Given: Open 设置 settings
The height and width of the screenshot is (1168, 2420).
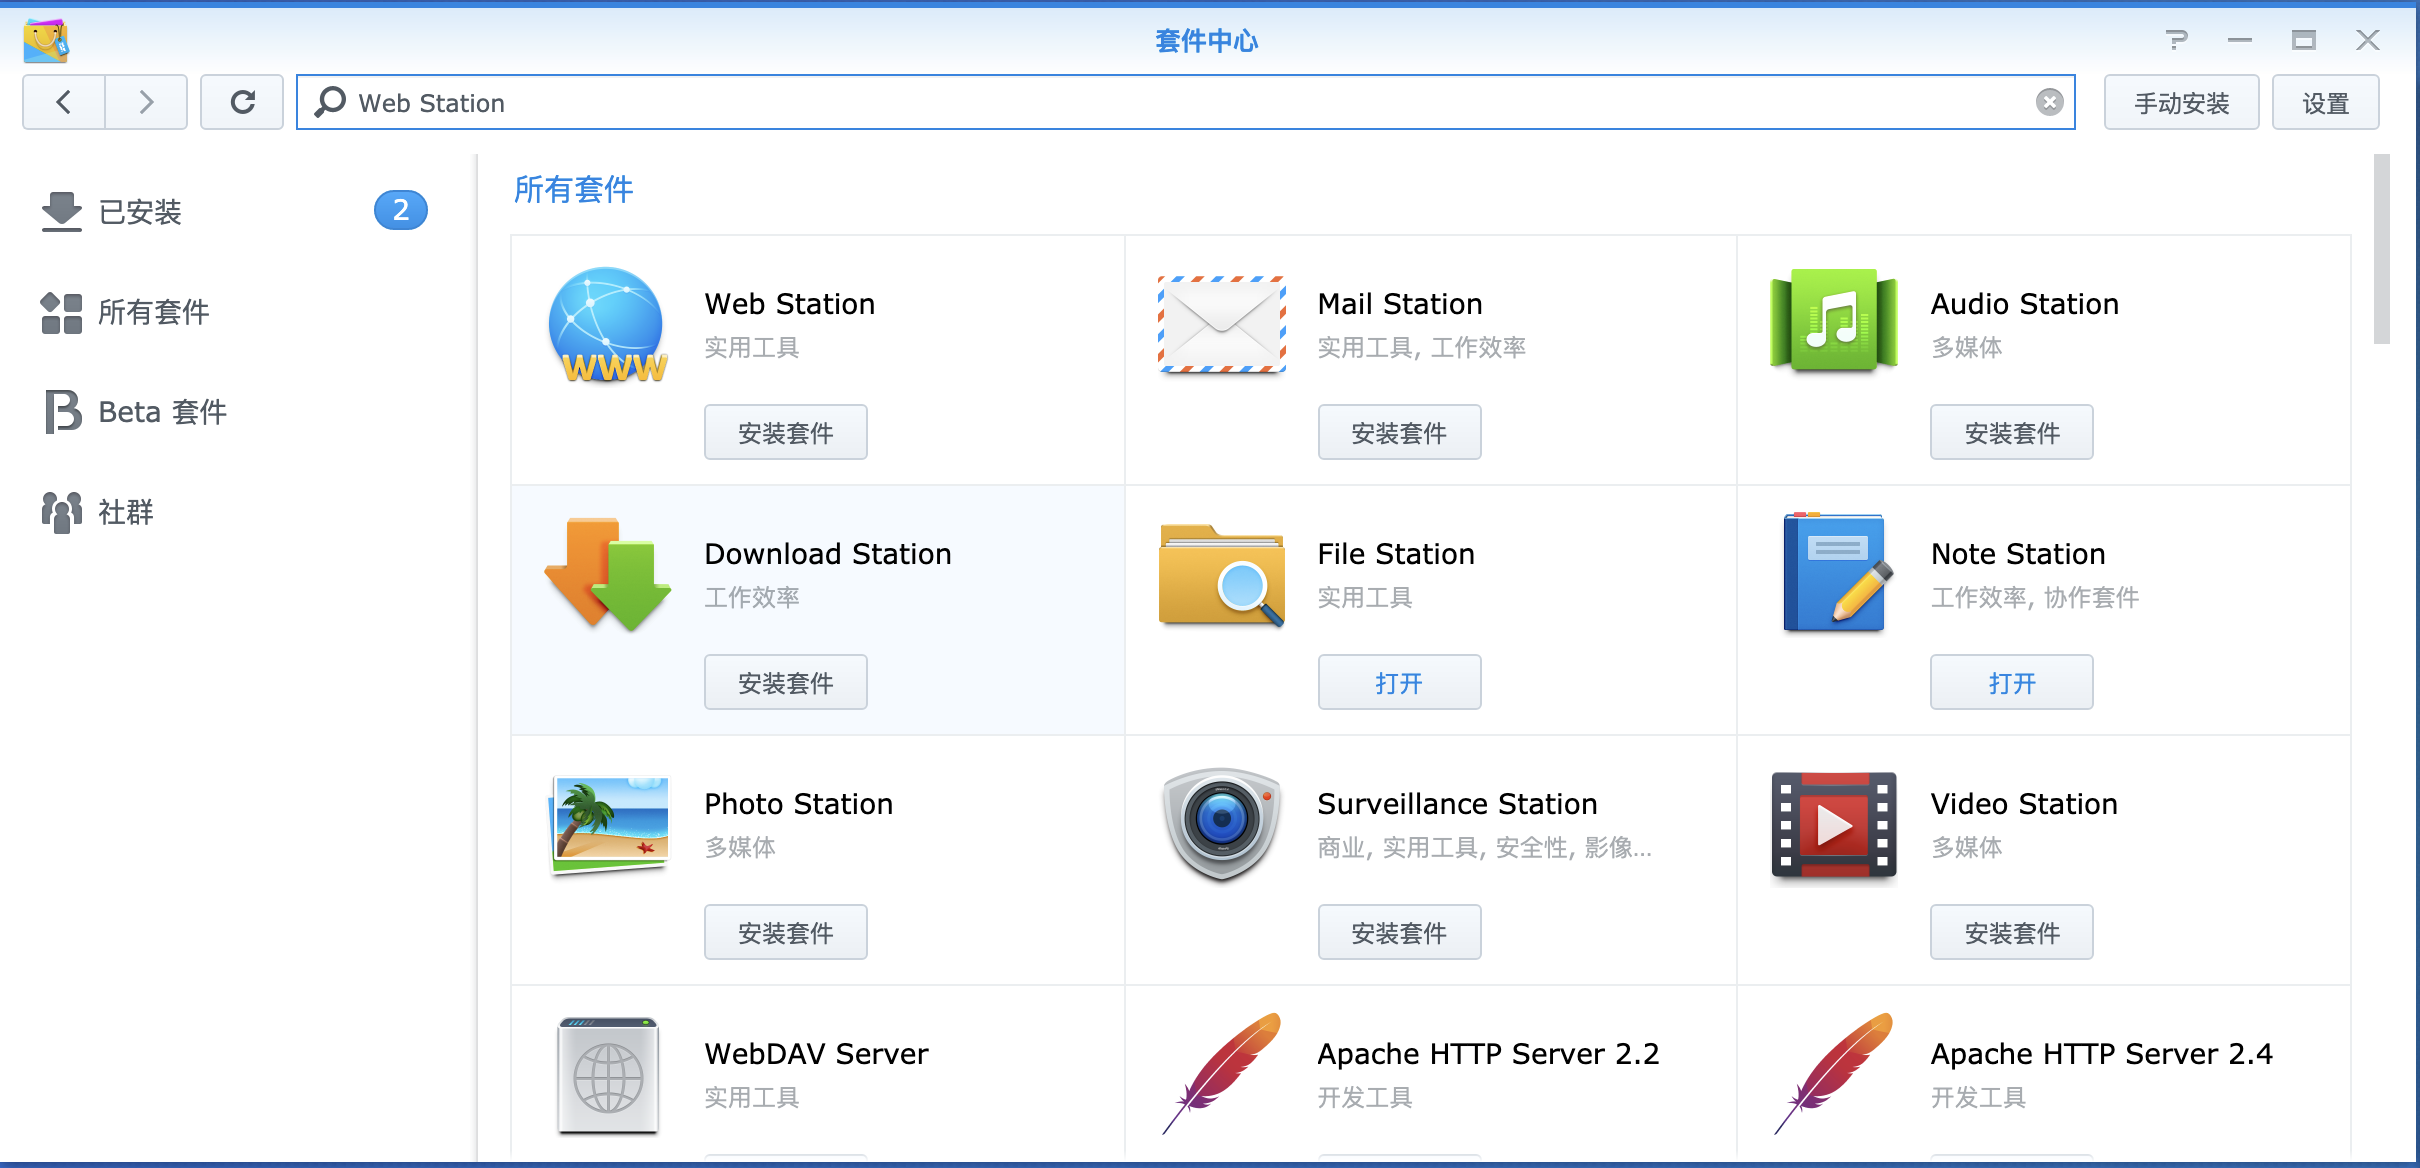Looking at the screenshot, I should tap(2325, 102).
